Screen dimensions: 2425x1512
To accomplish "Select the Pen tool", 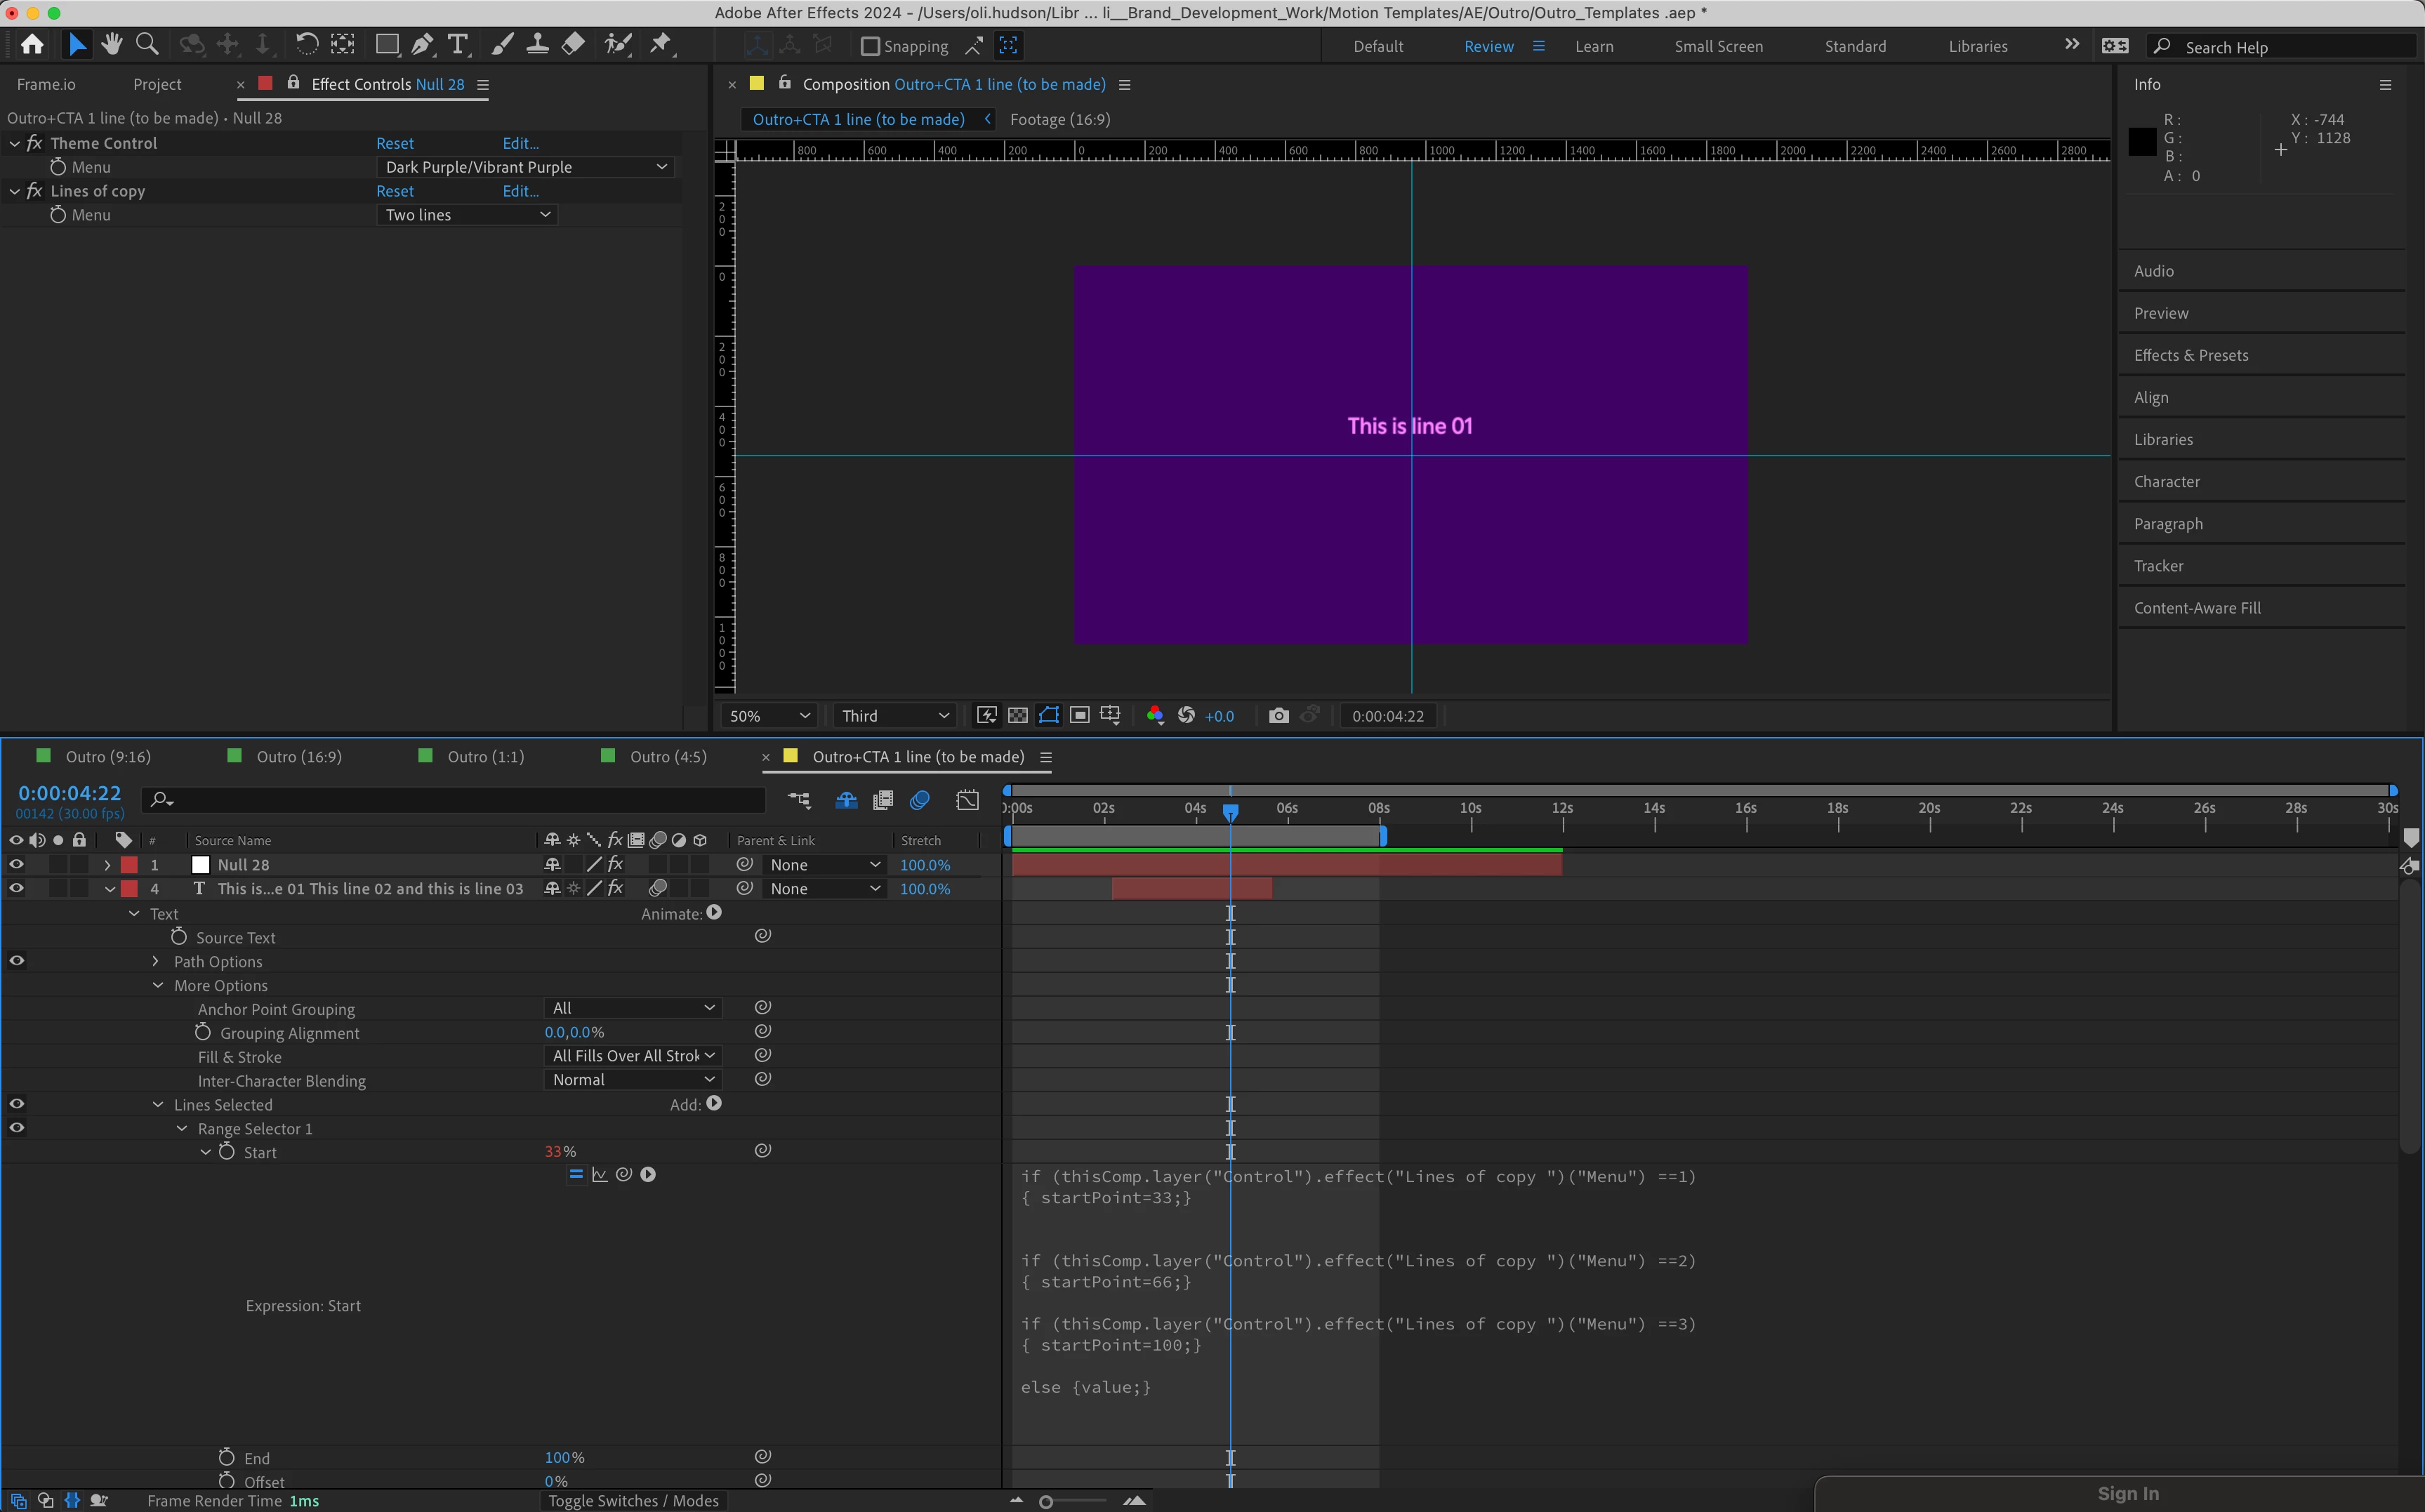I will [x=423, y=44].
